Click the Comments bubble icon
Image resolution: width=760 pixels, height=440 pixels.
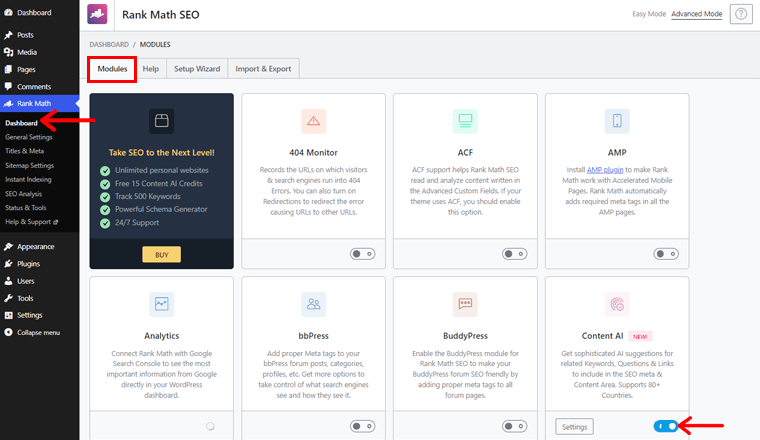(x=8, y=86)
